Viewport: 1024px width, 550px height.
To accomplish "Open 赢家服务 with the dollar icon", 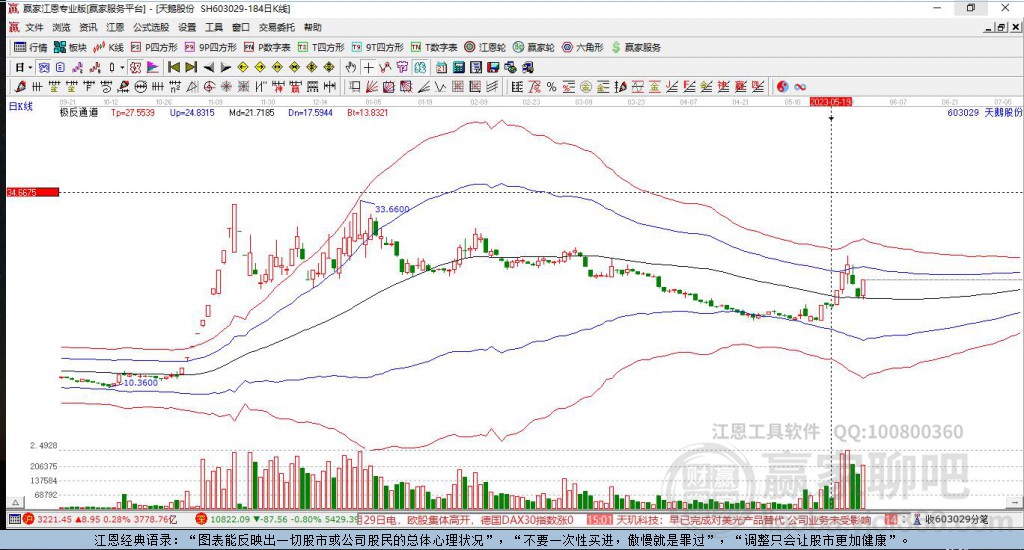I will (636, 47).
